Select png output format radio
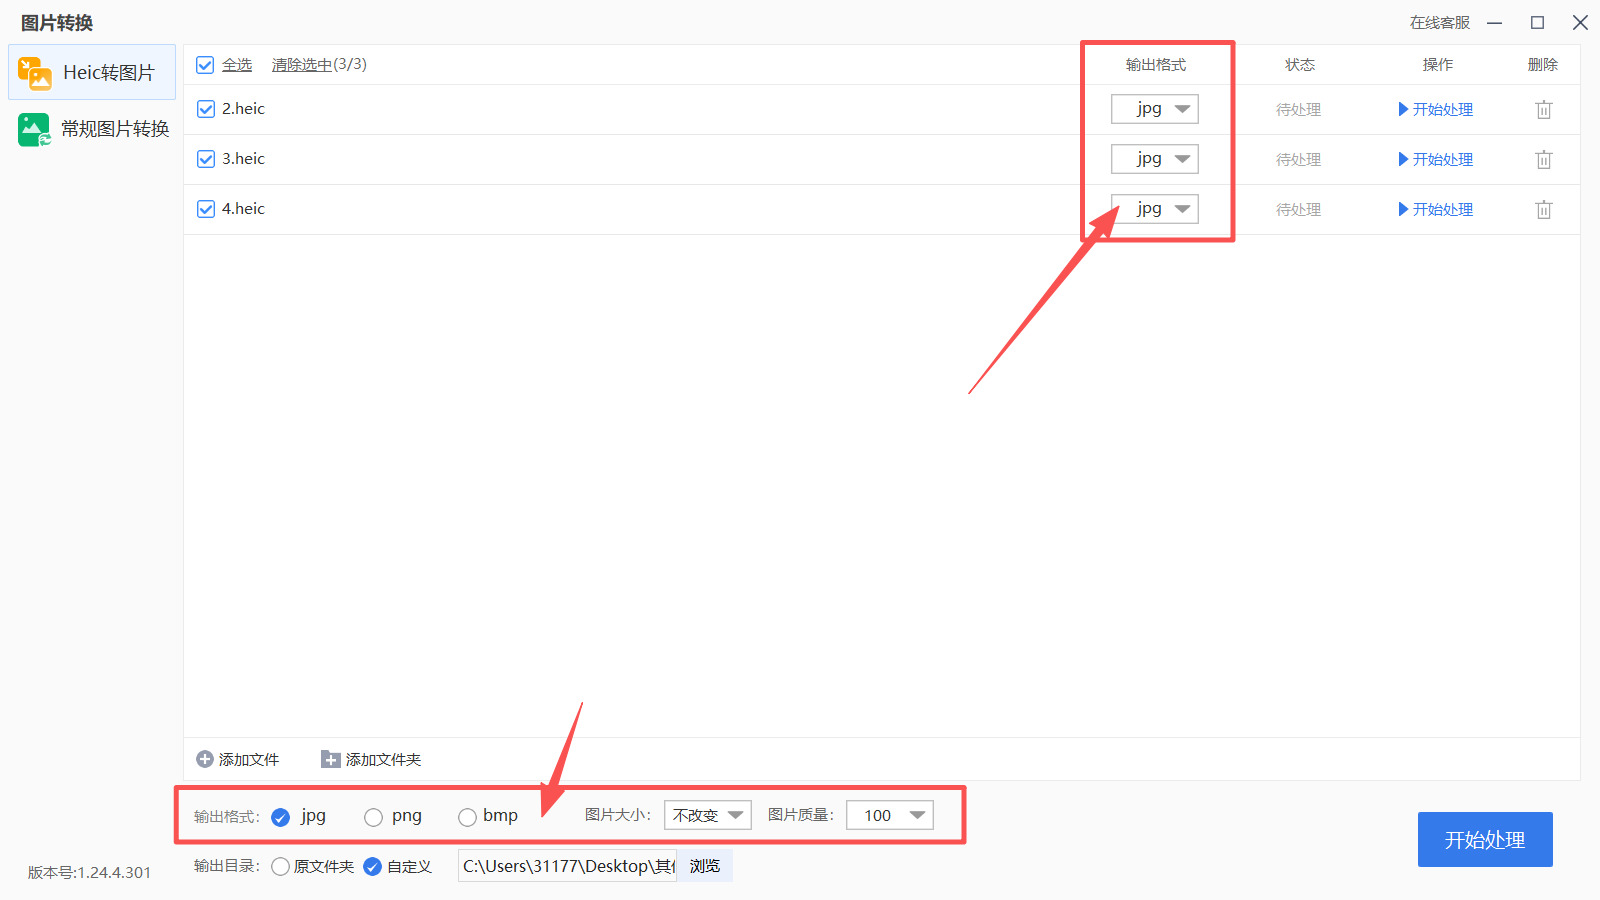The height and width of the screenshot is (900, 1600). tap(373, 817)
